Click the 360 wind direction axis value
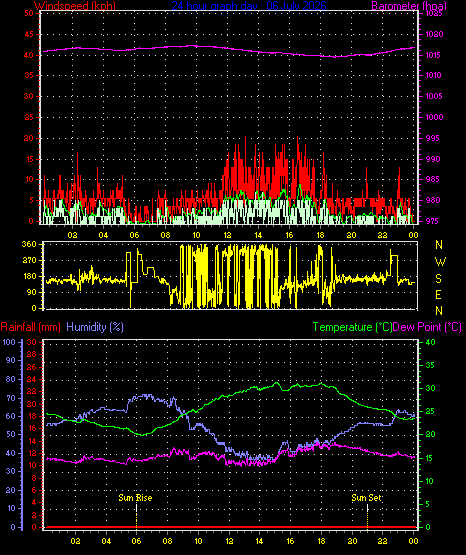This screenshot has width=466, height=555. (29, 244)
